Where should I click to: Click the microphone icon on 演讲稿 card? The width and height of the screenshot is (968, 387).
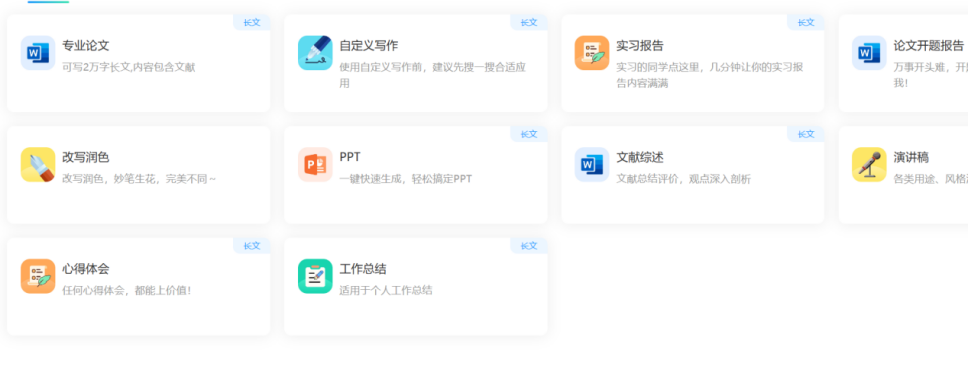tap(869, 165)
